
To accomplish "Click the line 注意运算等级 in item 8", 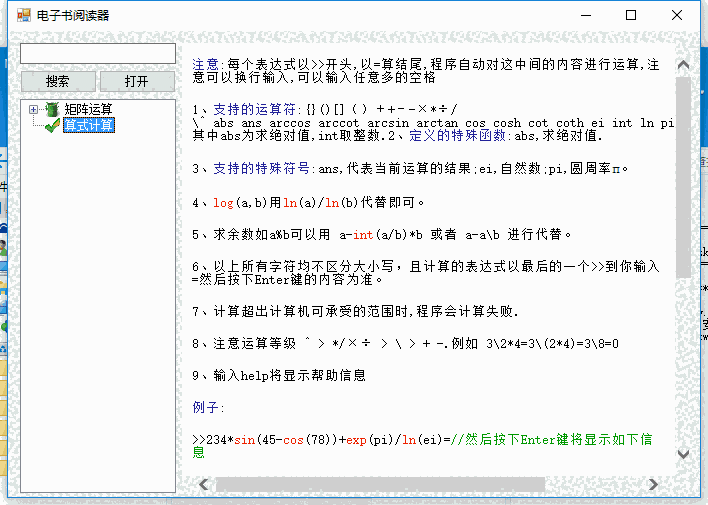I will pos(405,344).
